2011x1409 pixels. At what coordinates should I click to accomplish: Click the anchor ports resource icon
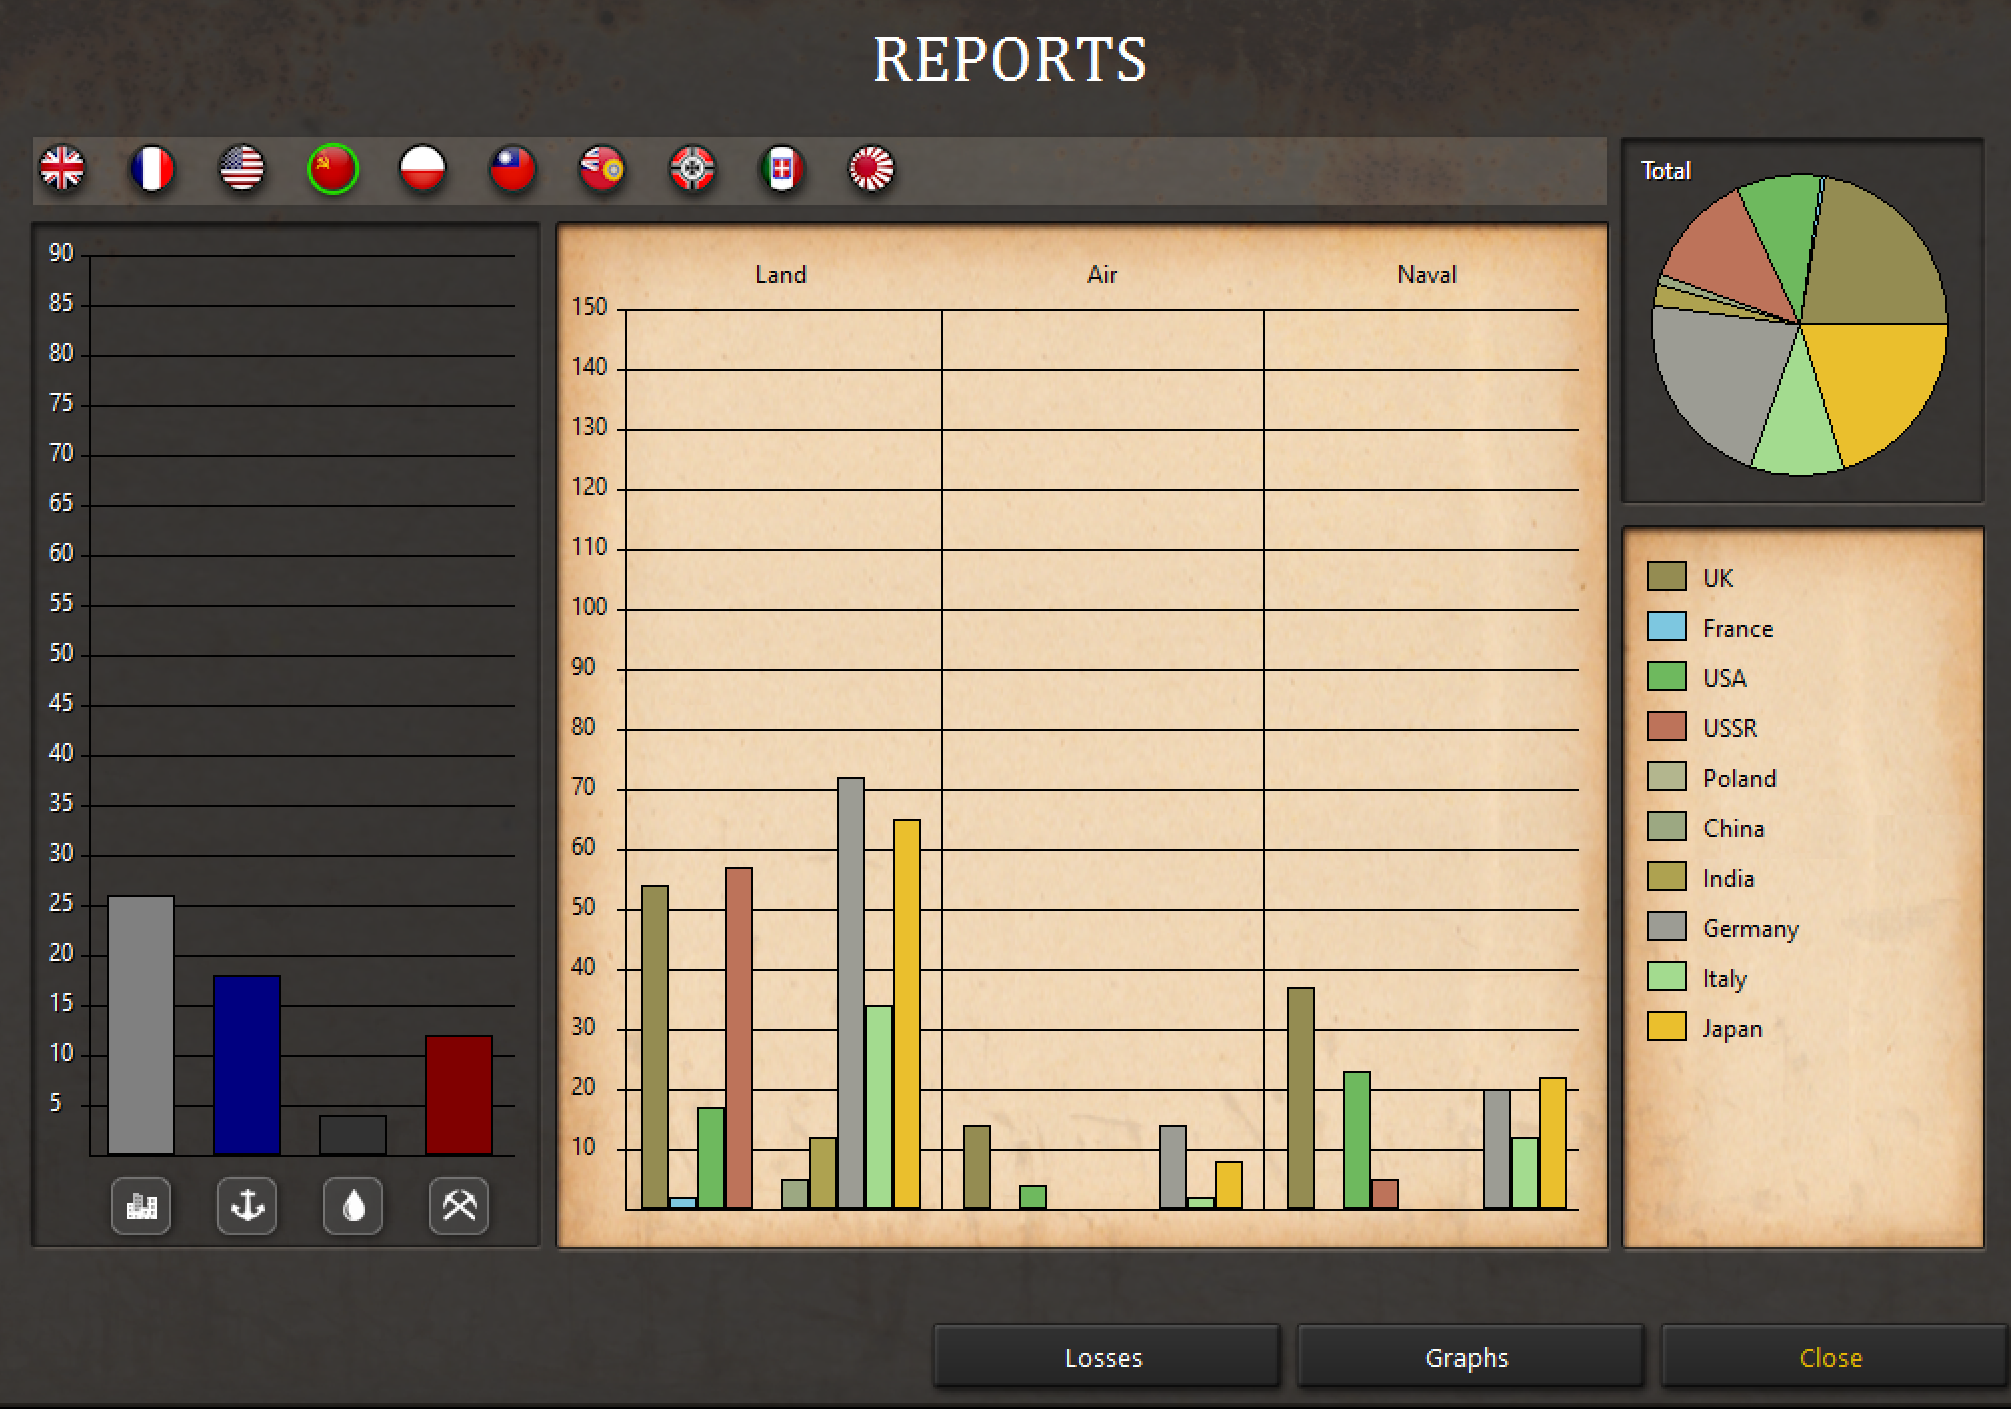[247, 1206]
